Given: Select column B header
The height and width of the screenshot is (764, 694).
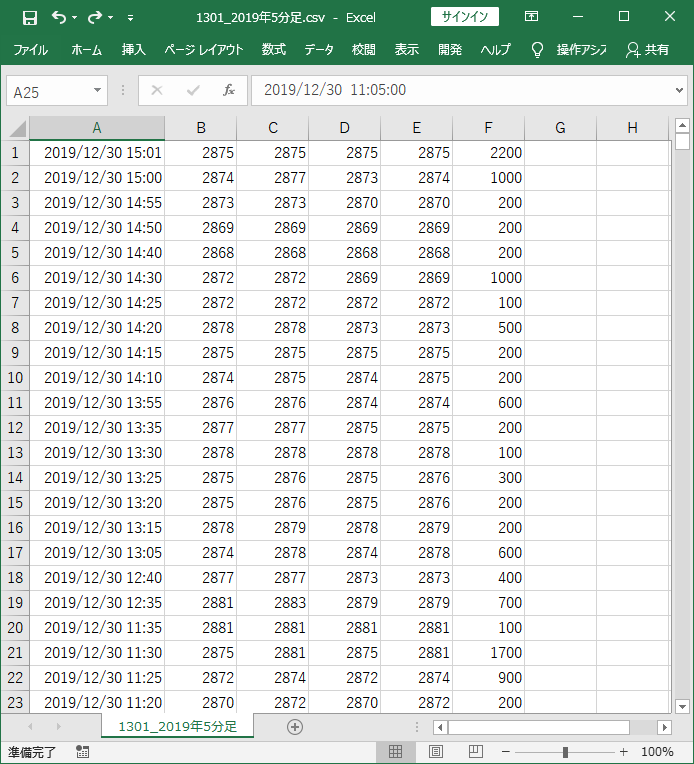Looking at the screenshot, I should pos(201,128).
